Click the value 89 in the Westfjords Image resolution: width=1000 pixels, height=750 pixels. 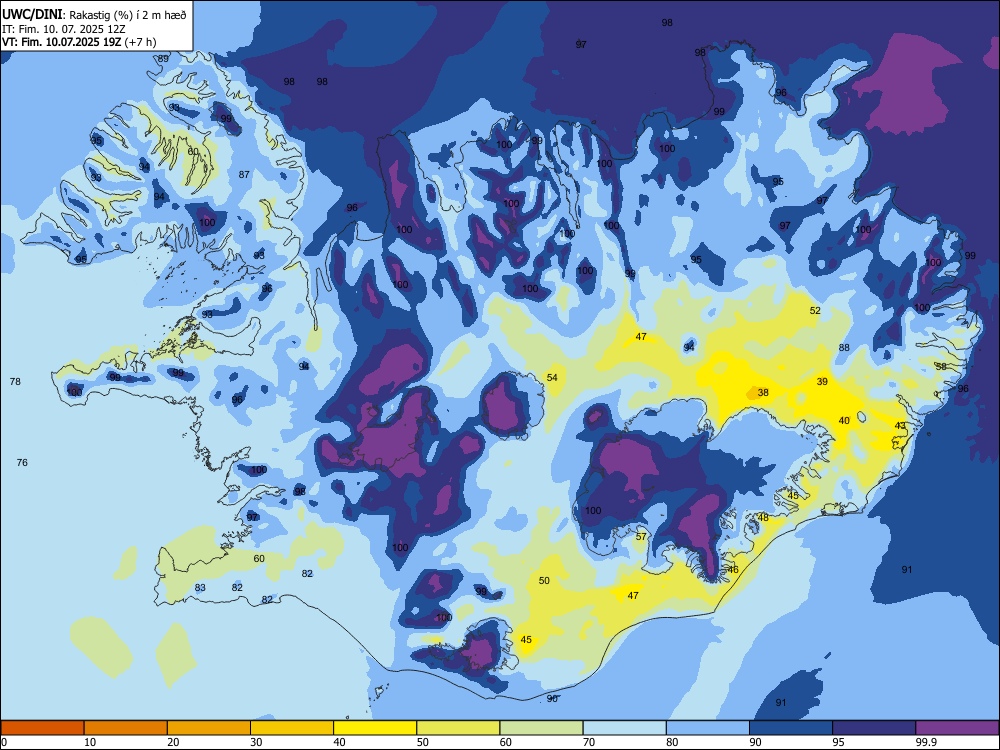(163, 59)
